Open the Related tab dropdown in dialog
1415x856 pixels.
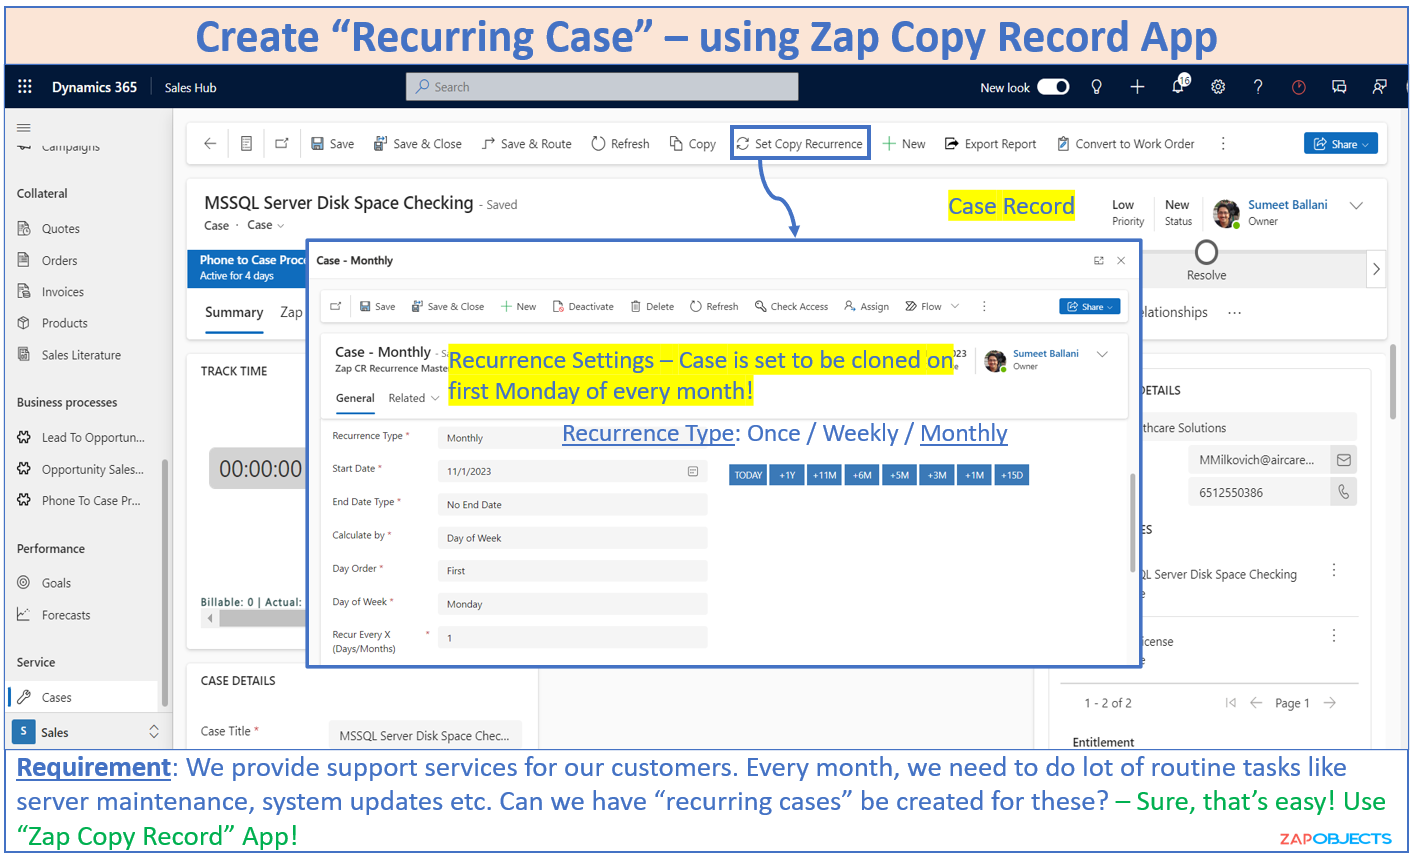pos(413,398)
